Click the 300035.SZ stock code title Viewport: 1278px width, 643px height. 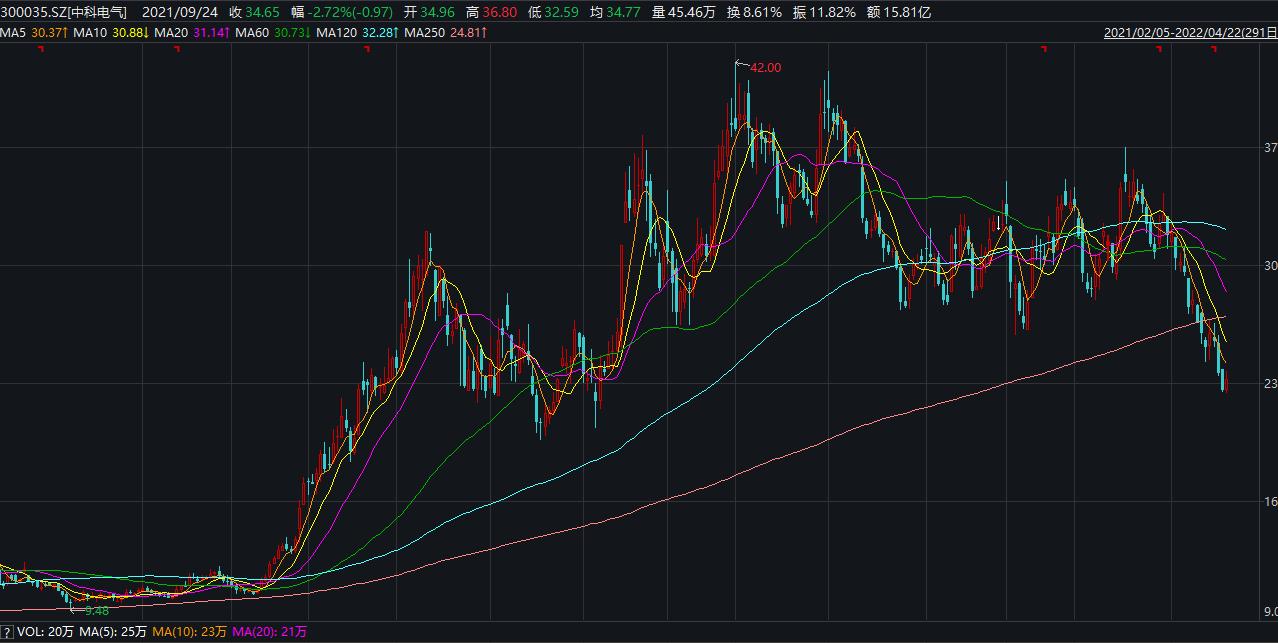65,12
